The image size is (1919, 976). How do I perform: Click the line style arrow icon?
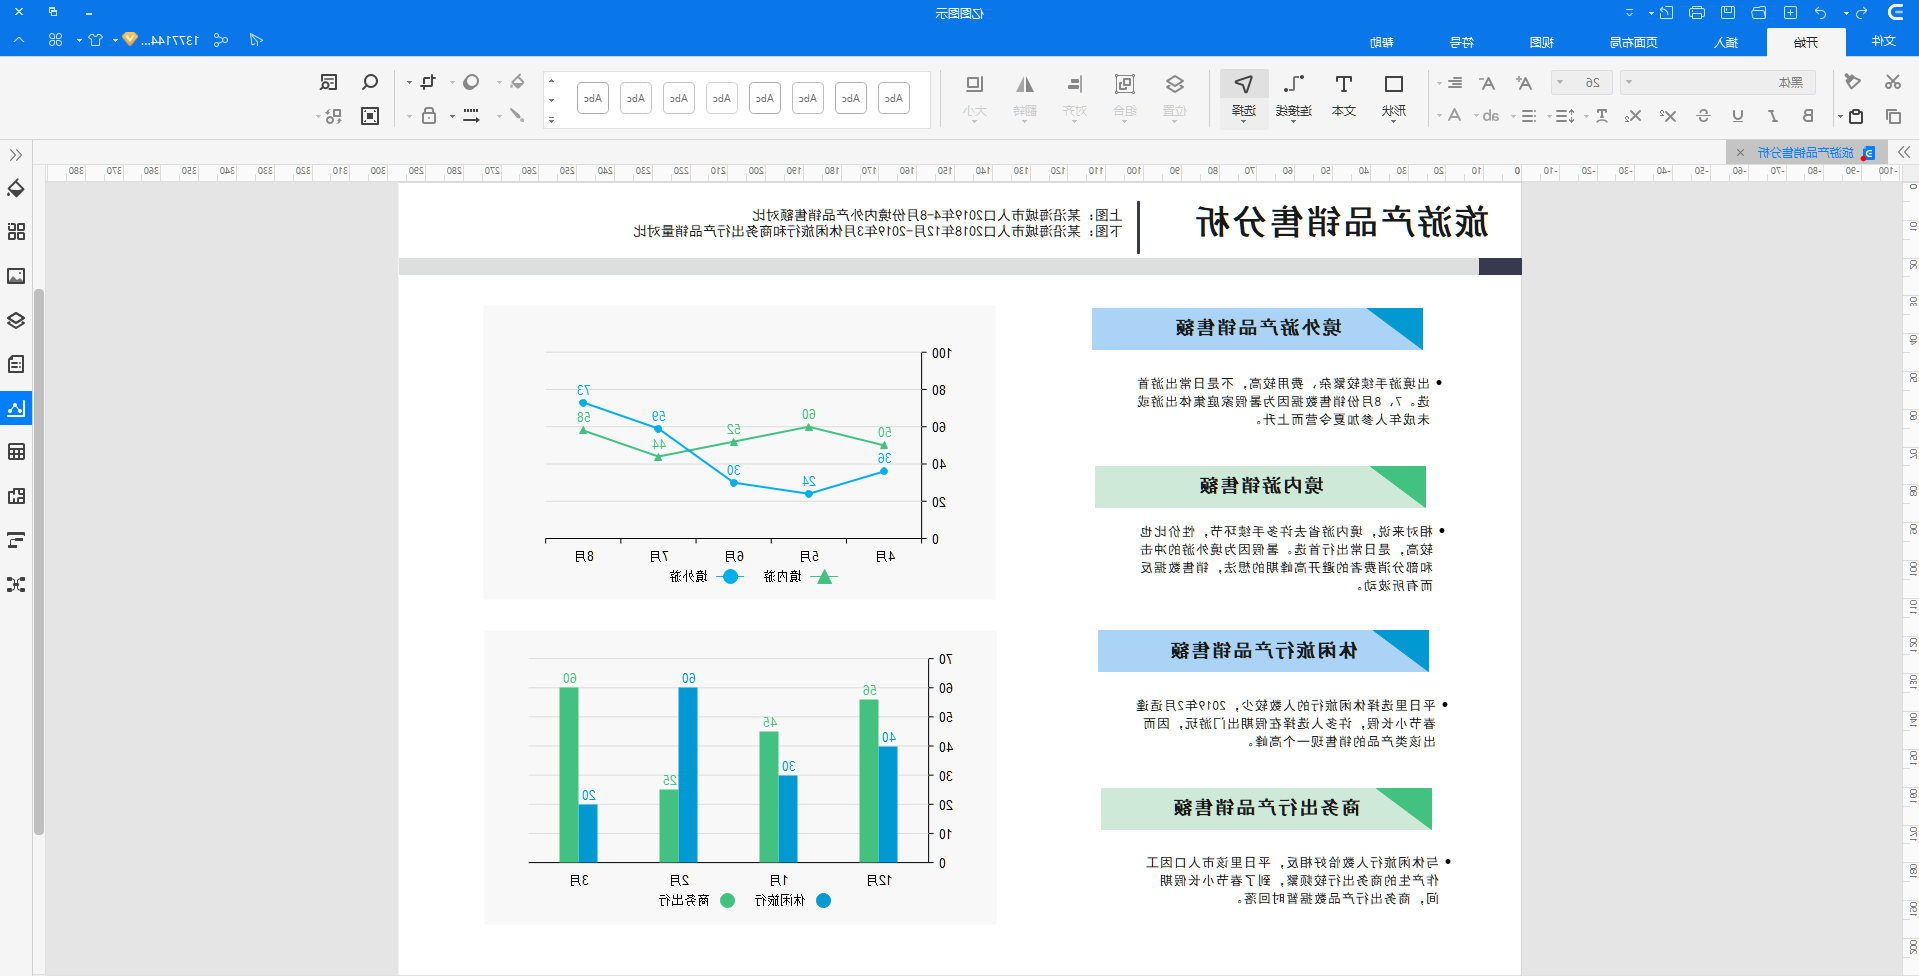pos(471,116)
